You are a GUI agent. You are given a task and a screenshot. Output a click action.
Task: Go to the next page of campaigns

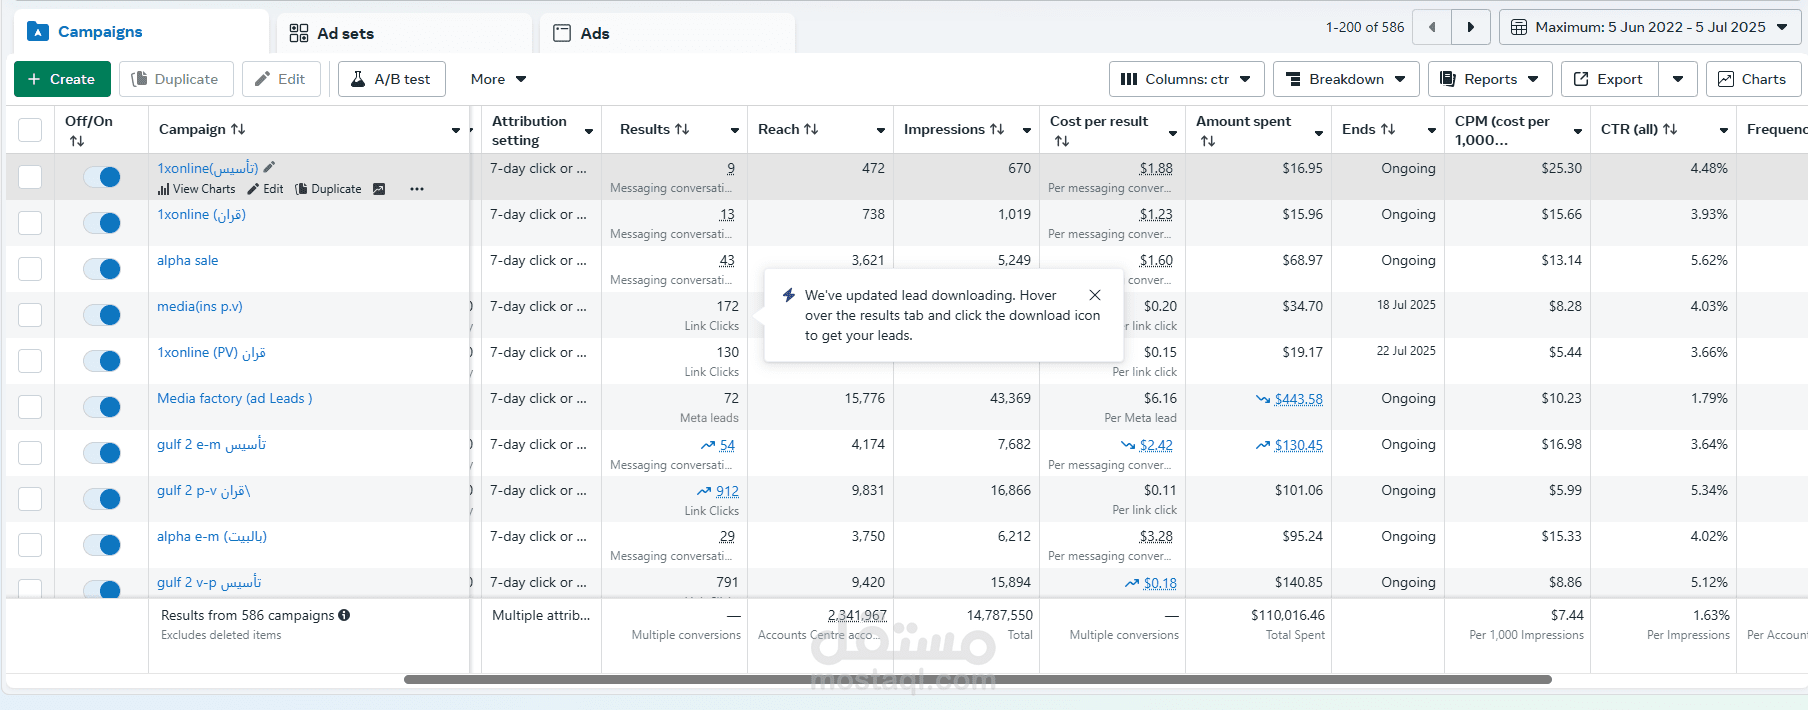[1471, 27]
